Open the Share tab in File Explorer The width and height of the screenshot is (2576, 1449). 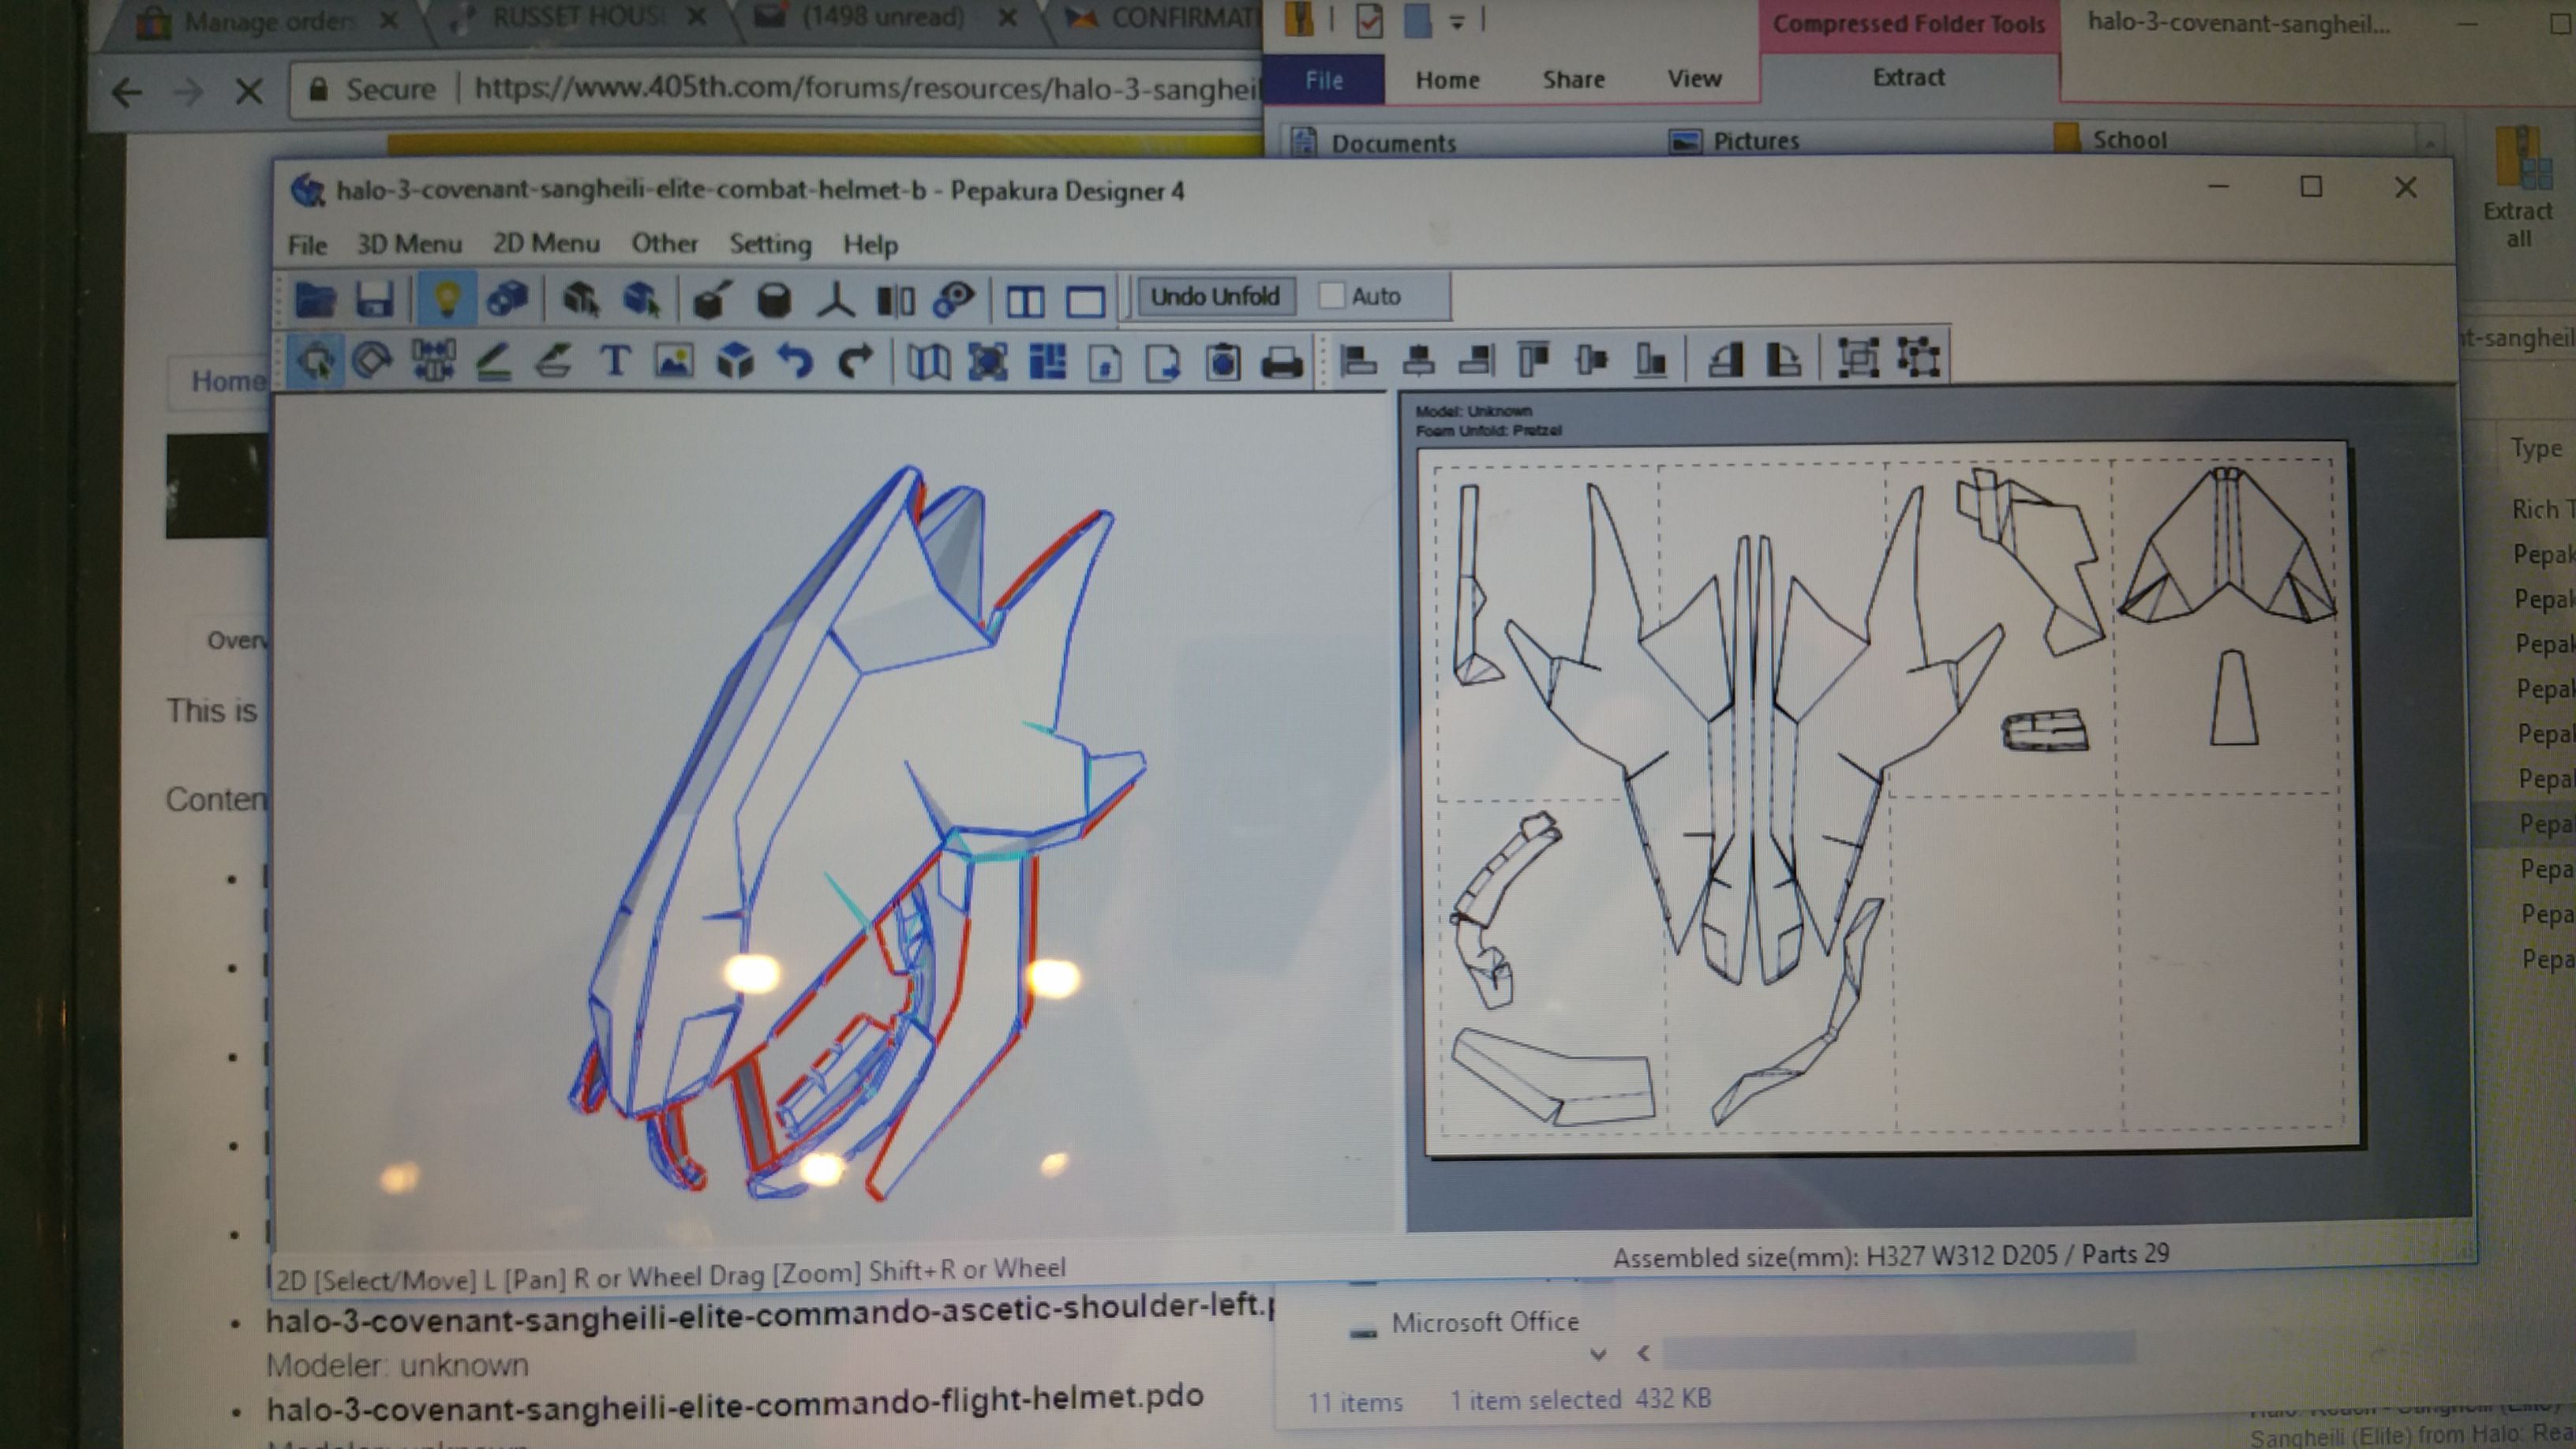(1573, 79)
